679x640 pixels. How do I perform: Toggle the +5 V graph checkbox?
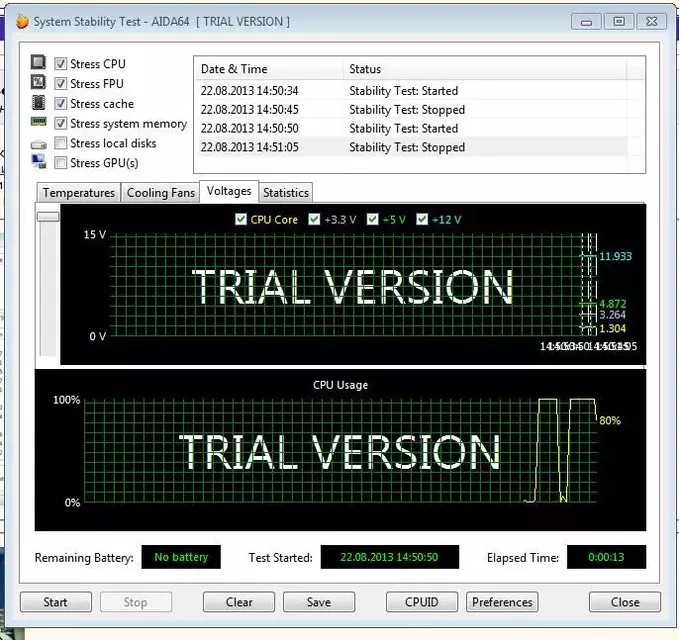372,219
